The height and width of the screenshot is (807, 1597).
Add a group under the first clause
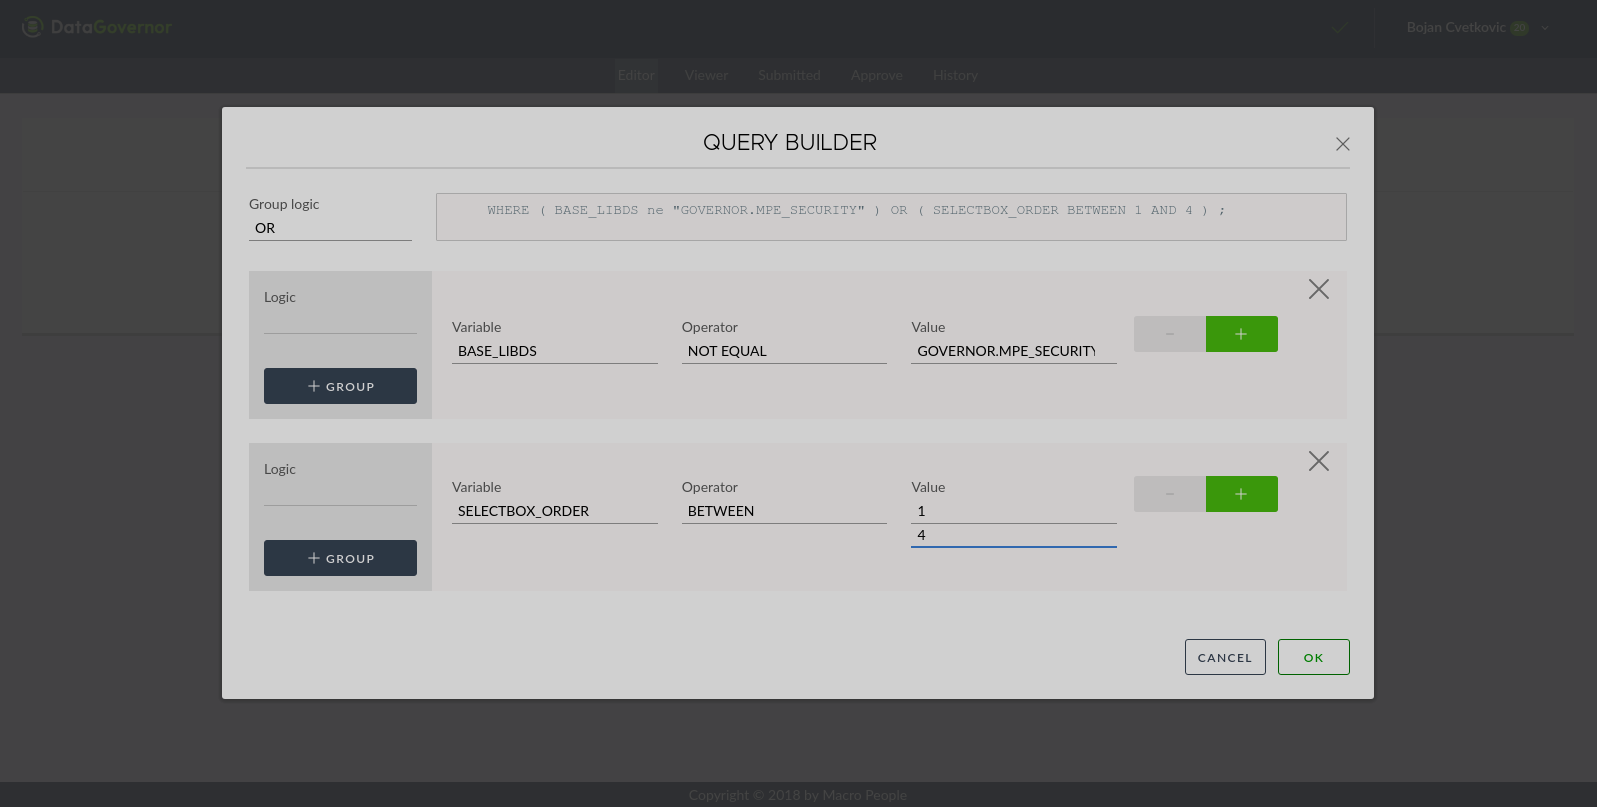(x=340, y=386)
